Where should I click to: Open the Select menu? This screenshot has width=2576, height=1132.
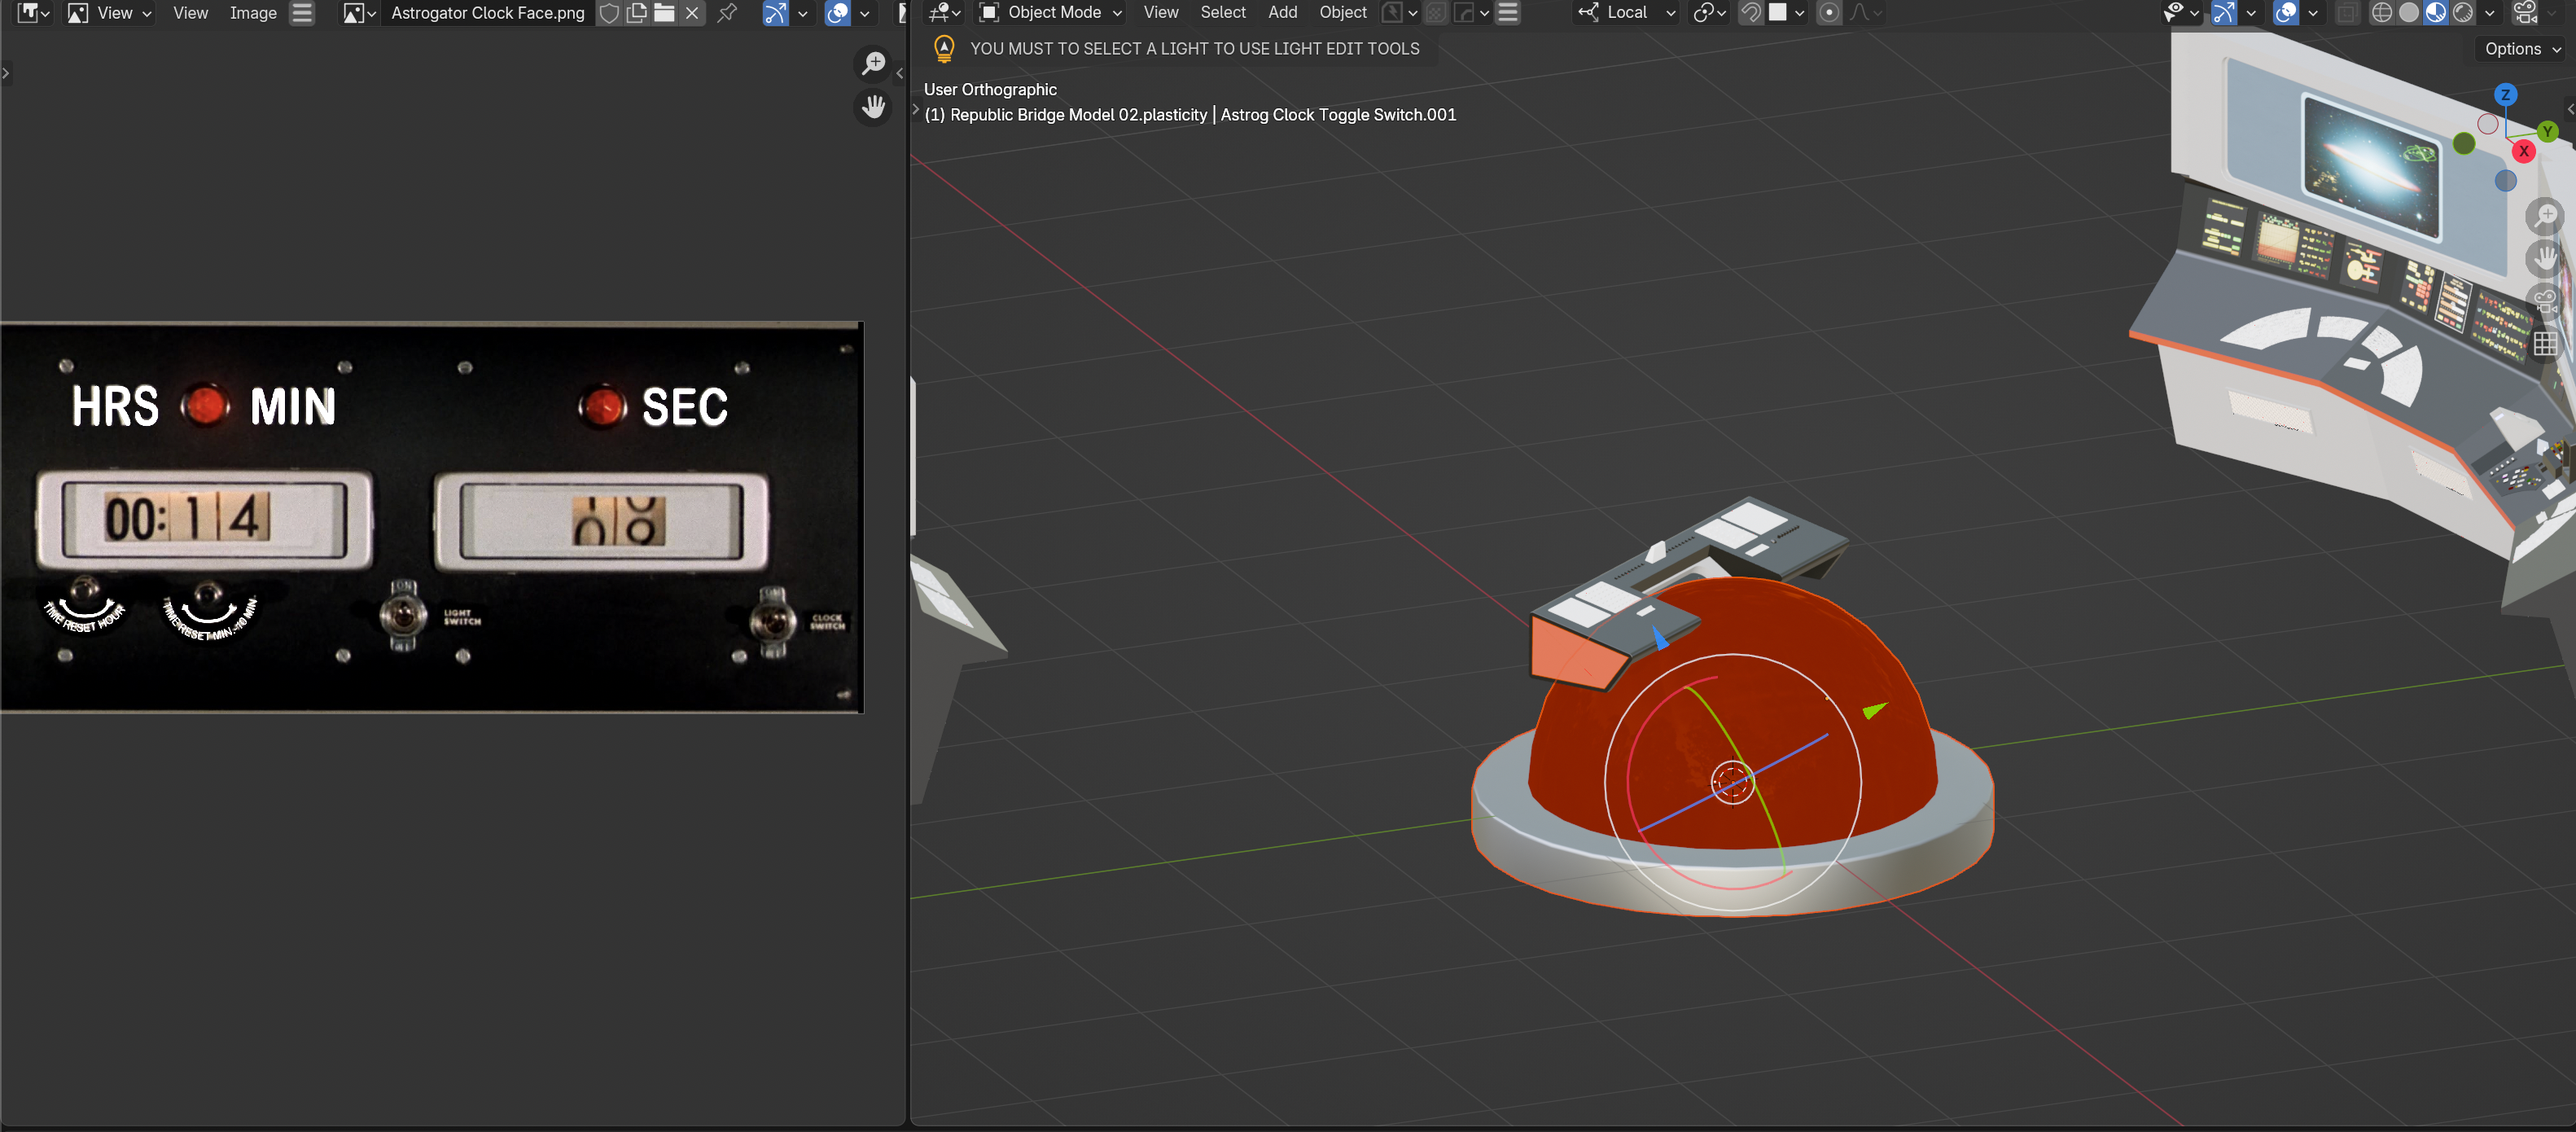(x=1223, y=13)
